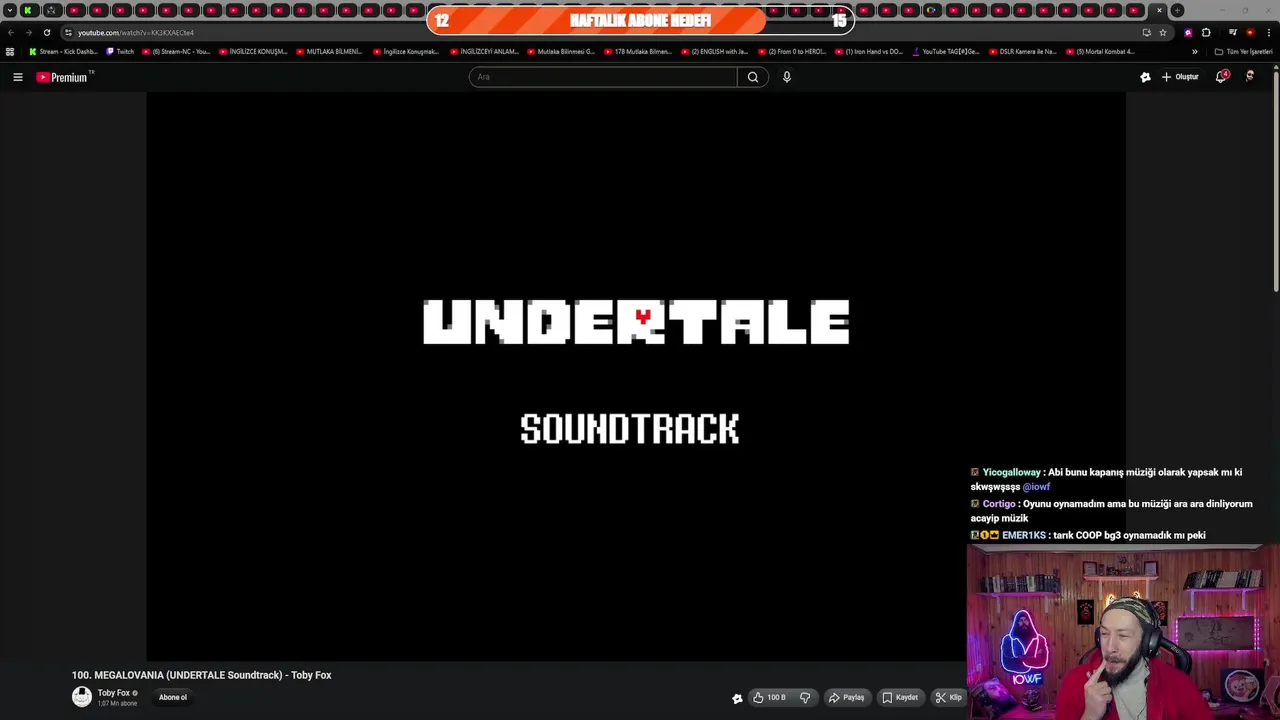The height and width of the screenshot is (720, 1280).
Task: Open 'Tüm Yer İşaretleri' bookmarks folder
Action: 1244,51
